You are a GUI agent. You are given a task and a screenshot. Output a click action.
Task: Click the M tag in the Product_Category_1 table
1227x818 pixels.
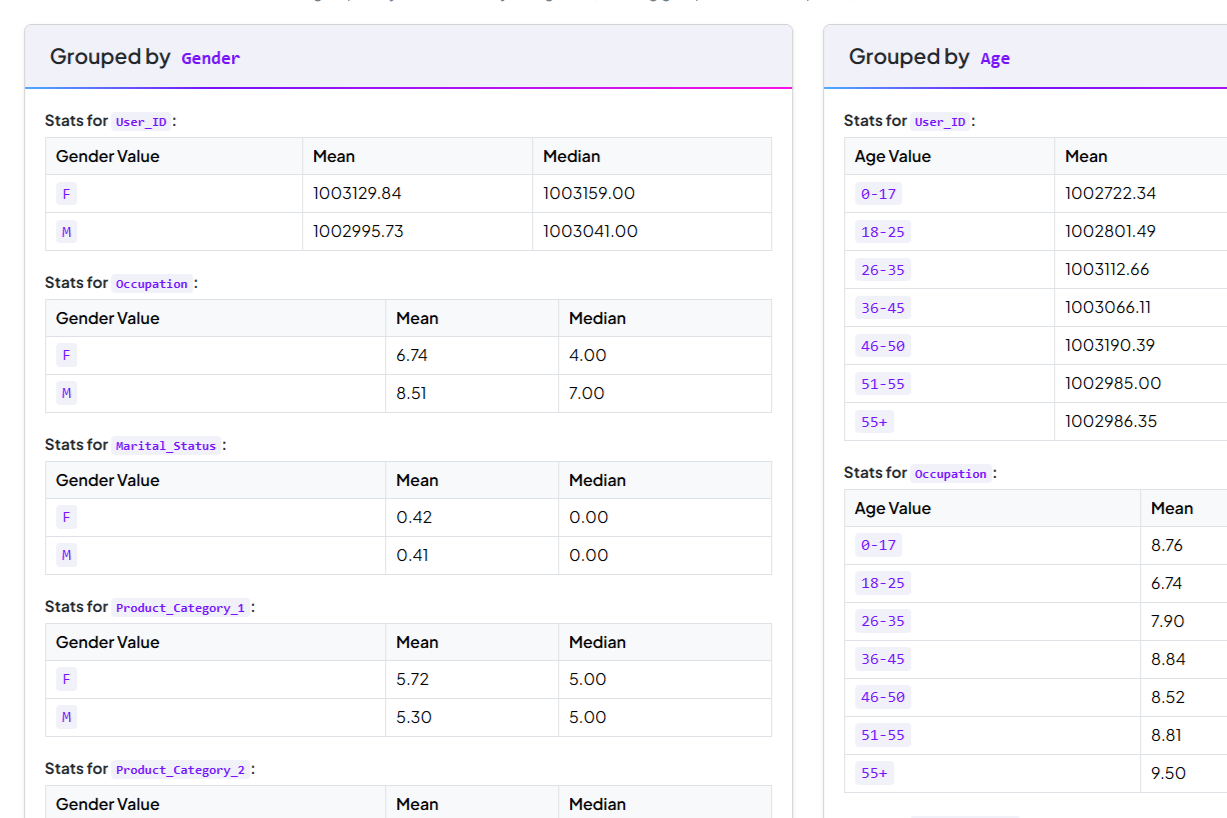(x=67, y=718)
